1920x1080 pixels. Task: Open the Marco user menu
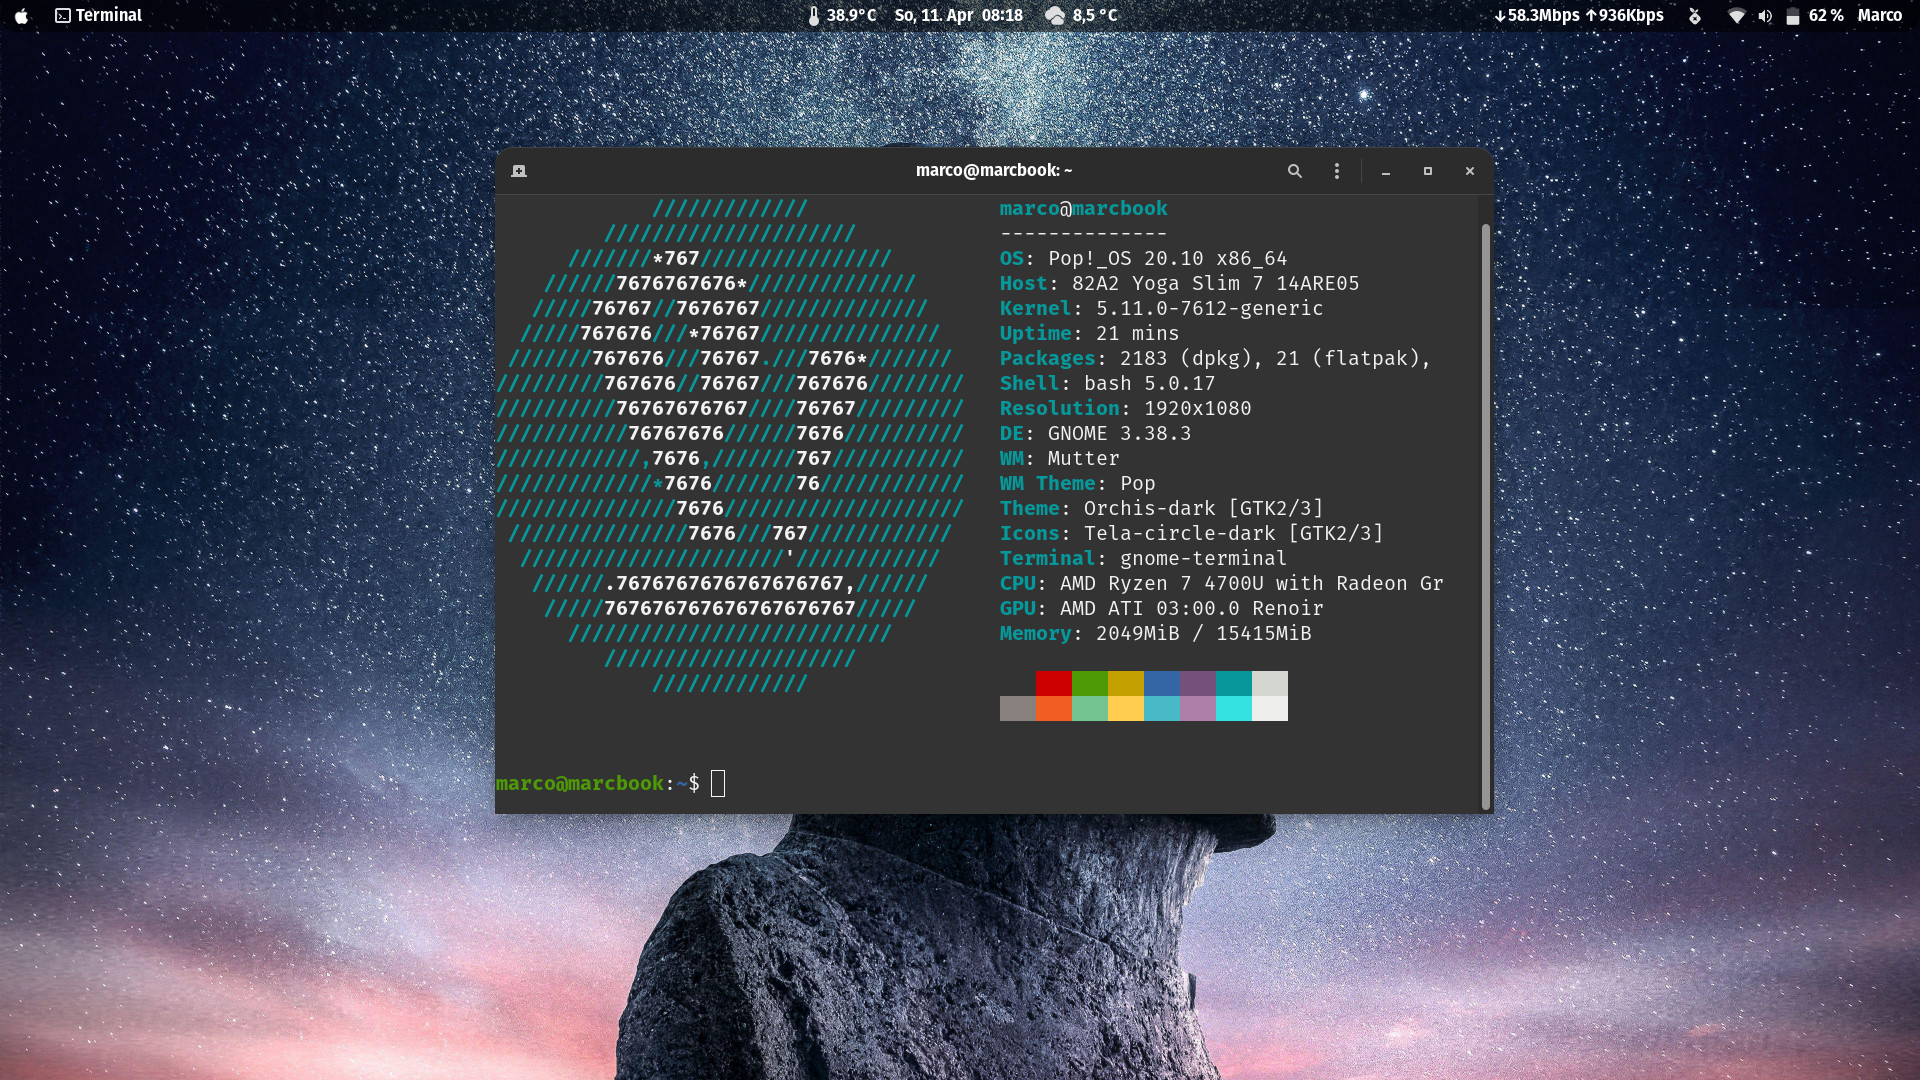click(x=1879, y=15)
